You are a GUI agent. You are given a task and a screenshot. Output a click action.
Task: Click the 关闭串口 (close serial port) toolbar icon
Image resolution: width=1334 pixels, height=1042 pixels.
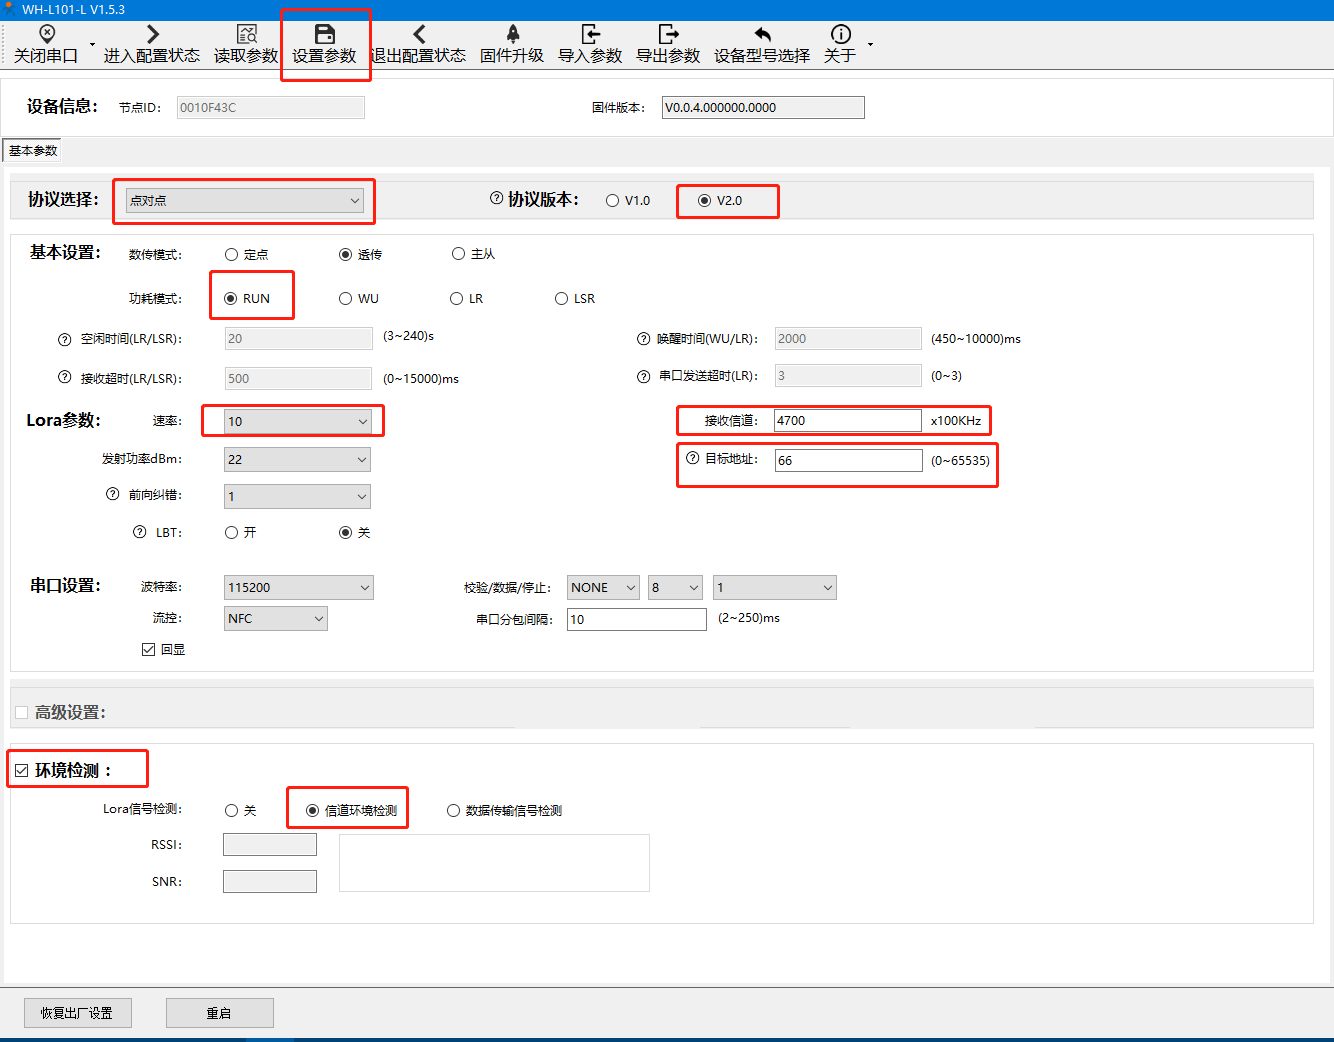click(46, 36)
